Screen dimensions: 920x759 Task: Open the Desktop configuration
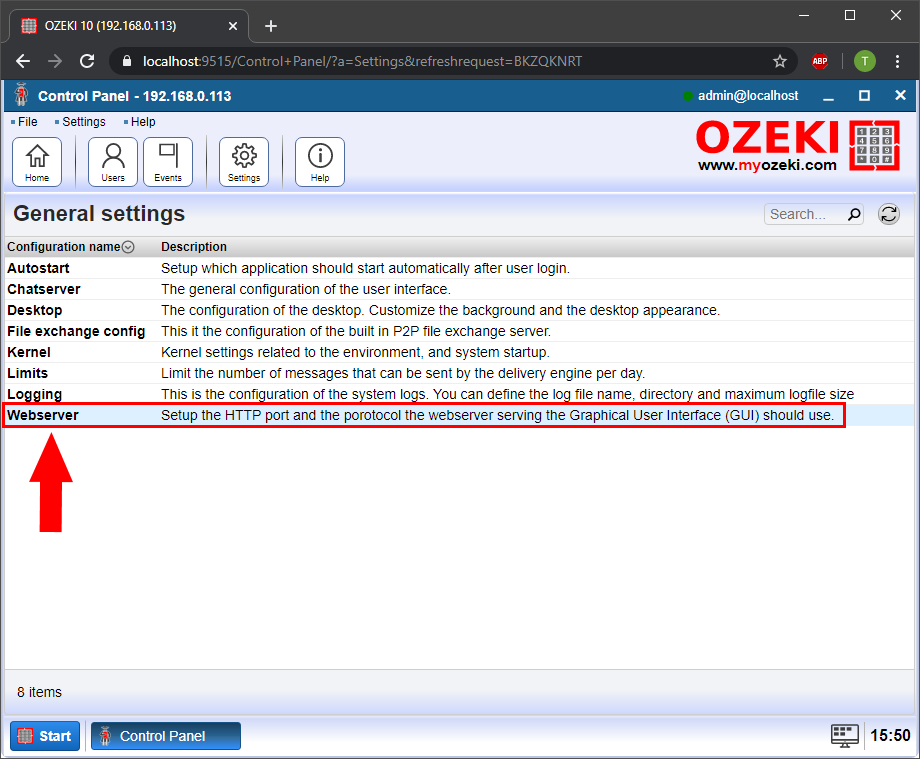[35, 310]
